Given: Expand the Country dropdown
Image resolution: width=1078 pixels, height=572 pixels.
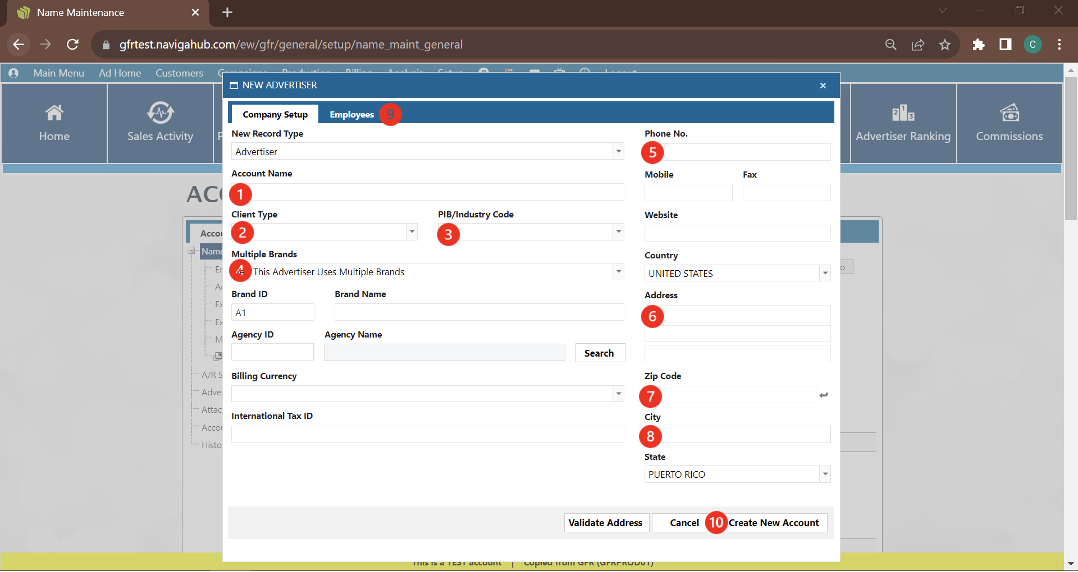Looking at the screenshot, I should 824,273.
